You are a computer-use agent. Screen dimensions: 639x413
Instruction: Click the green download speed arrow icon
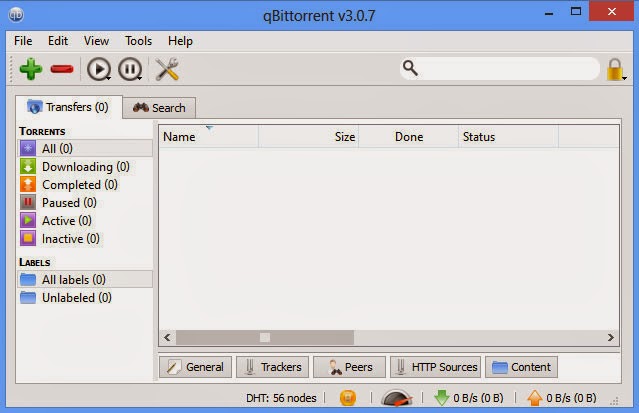pyautogui.click(x=441, y=398)
